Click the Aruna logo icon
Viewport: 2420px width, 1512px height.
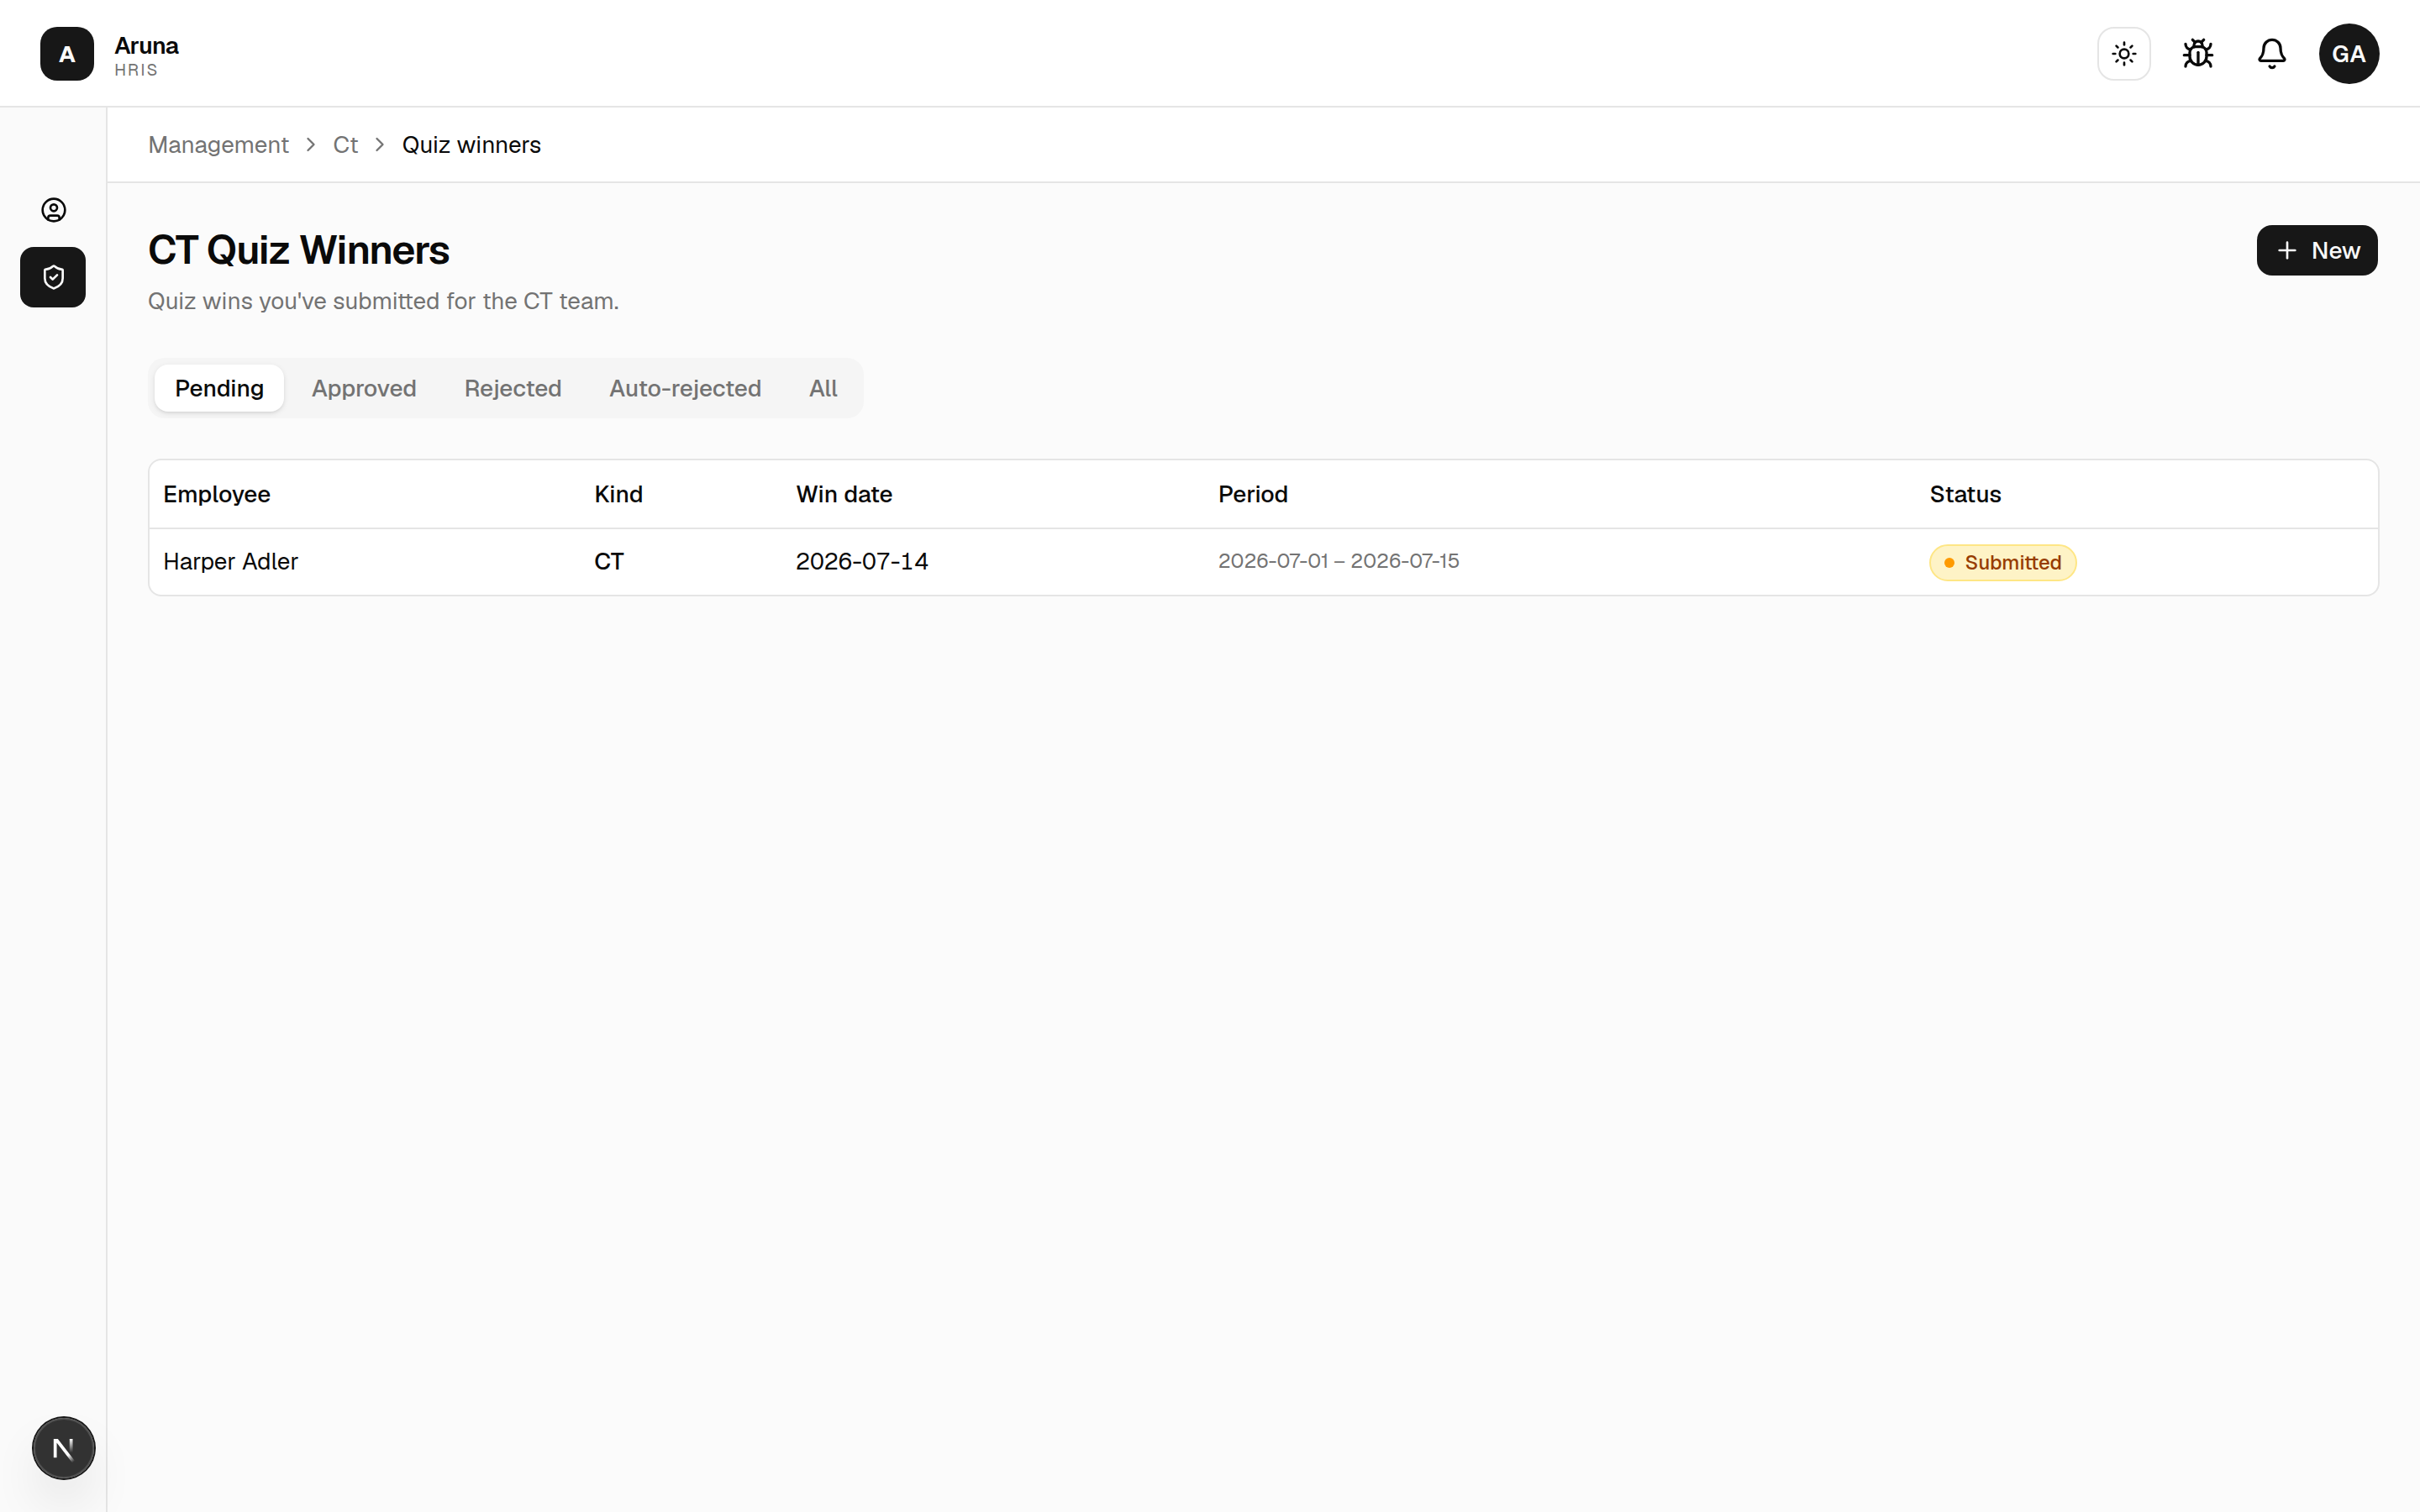67,54
